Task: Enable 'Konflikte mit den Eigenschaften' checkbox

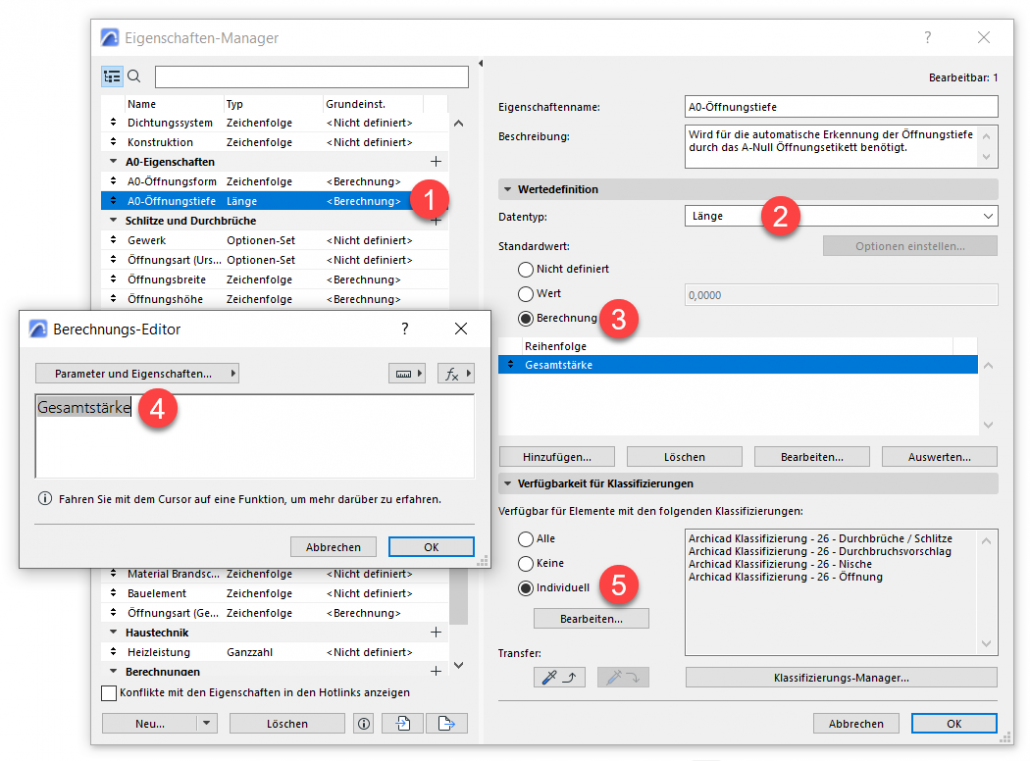Action: 109,692
